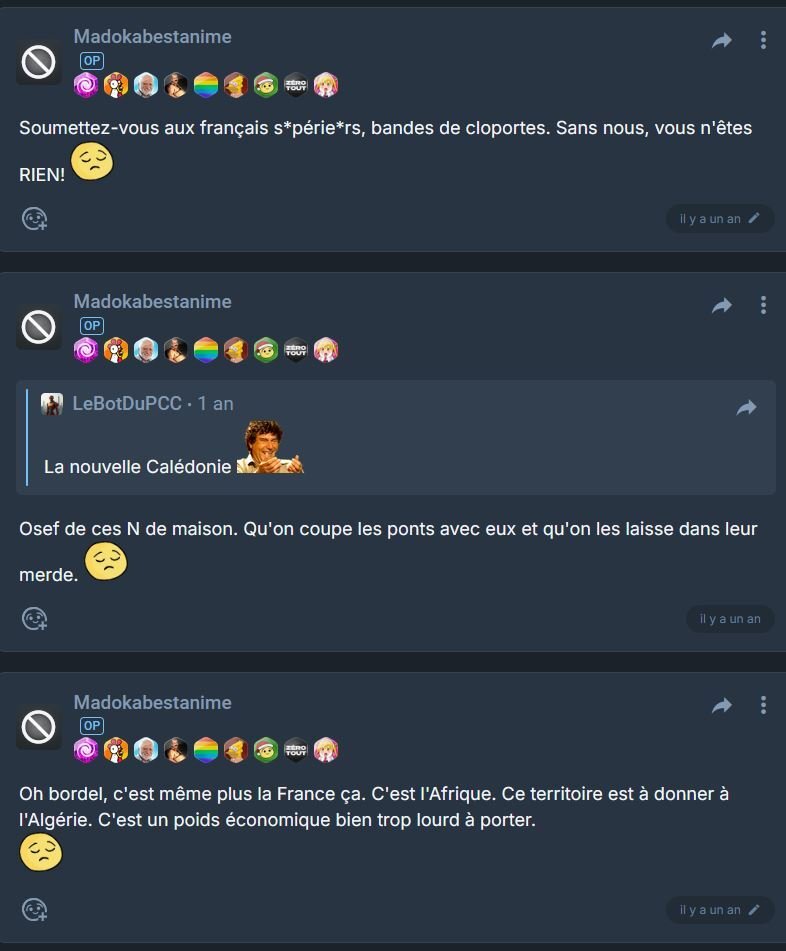Viewport: 786px width, 951px height.
Task: Share the quoted LeBotDuPCC message
Action: [747, 408]
